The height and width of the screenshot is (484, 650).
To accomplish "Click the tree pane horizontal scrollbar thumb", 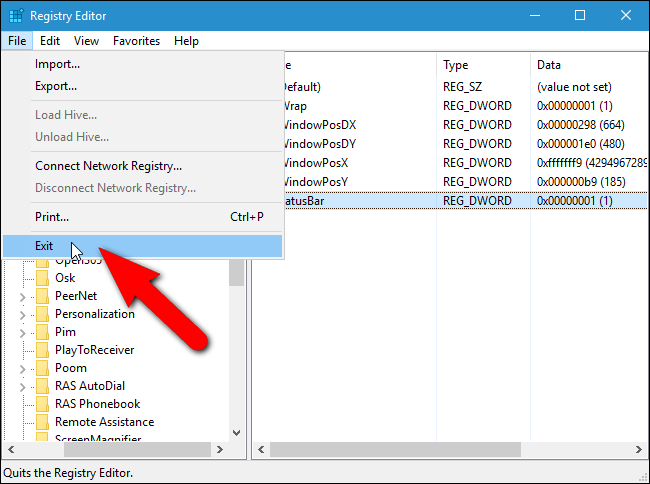I will tap(137, 450).
